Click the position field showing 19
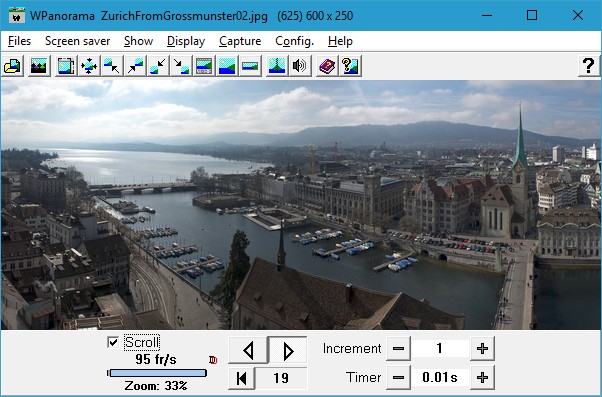Viewport: 602px width, 397px height. (281, 378)
